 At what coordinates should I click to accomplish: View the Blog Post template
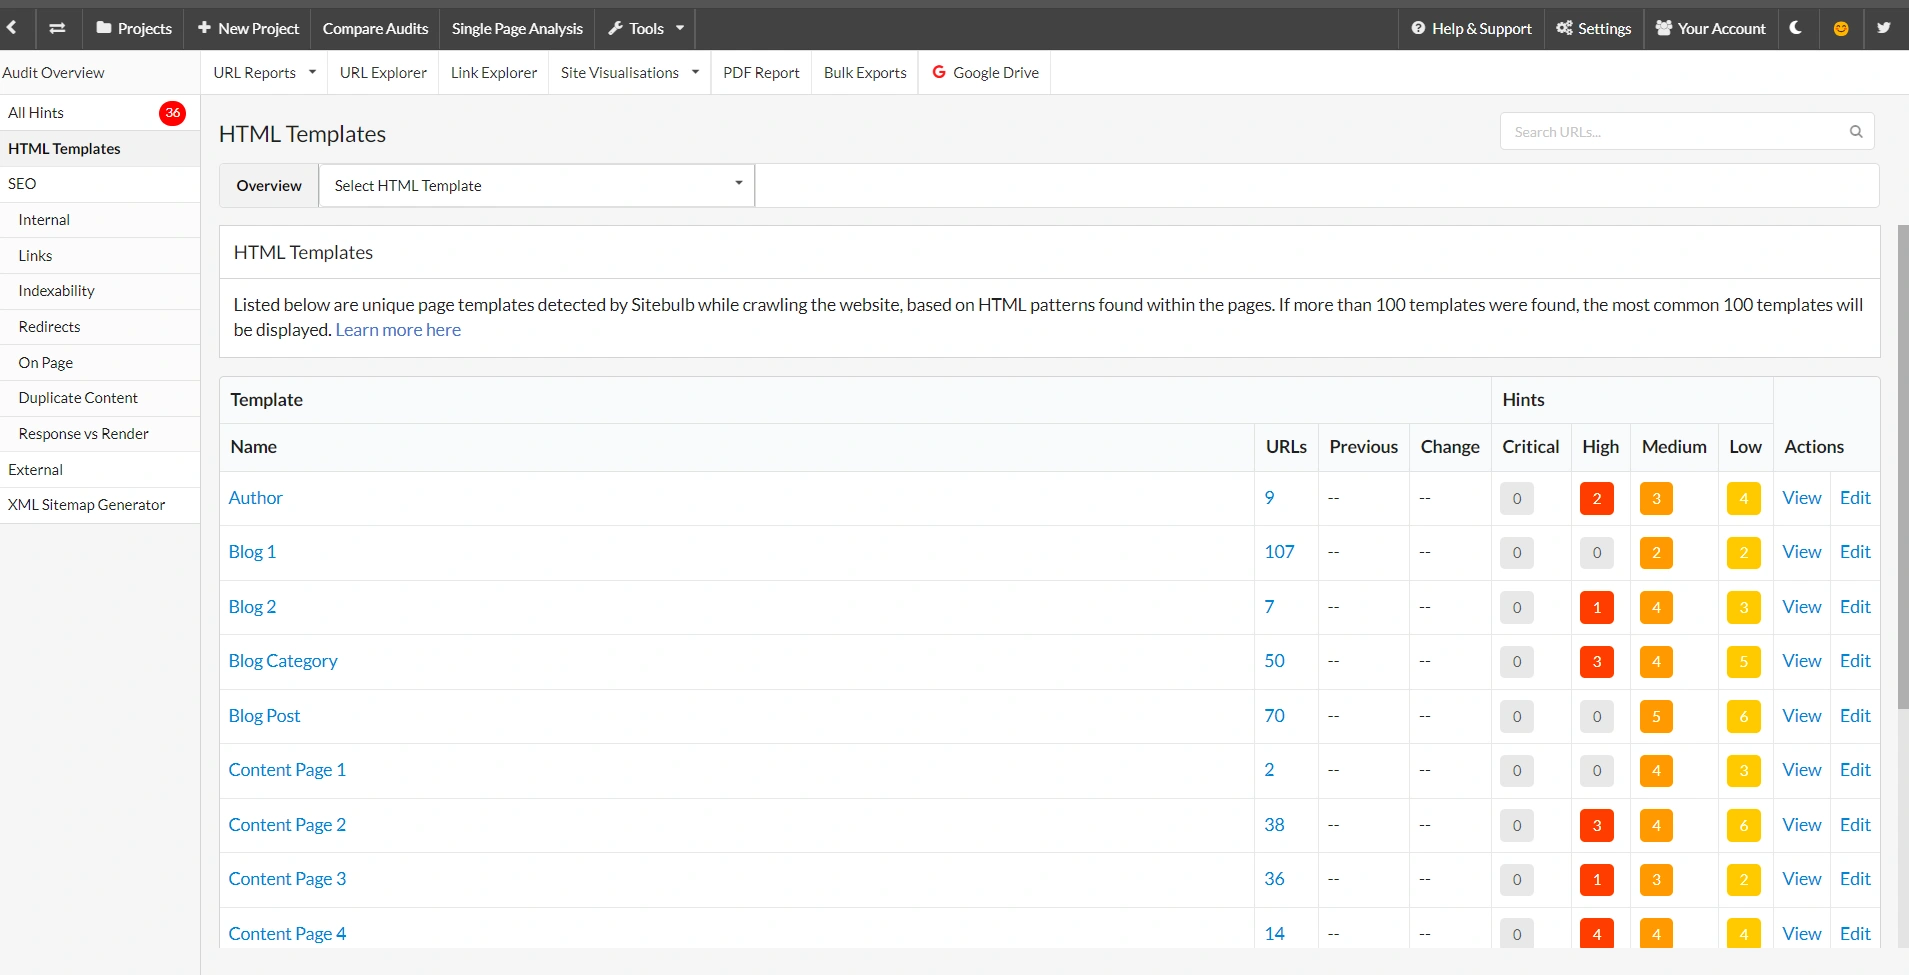(1801, 715)
